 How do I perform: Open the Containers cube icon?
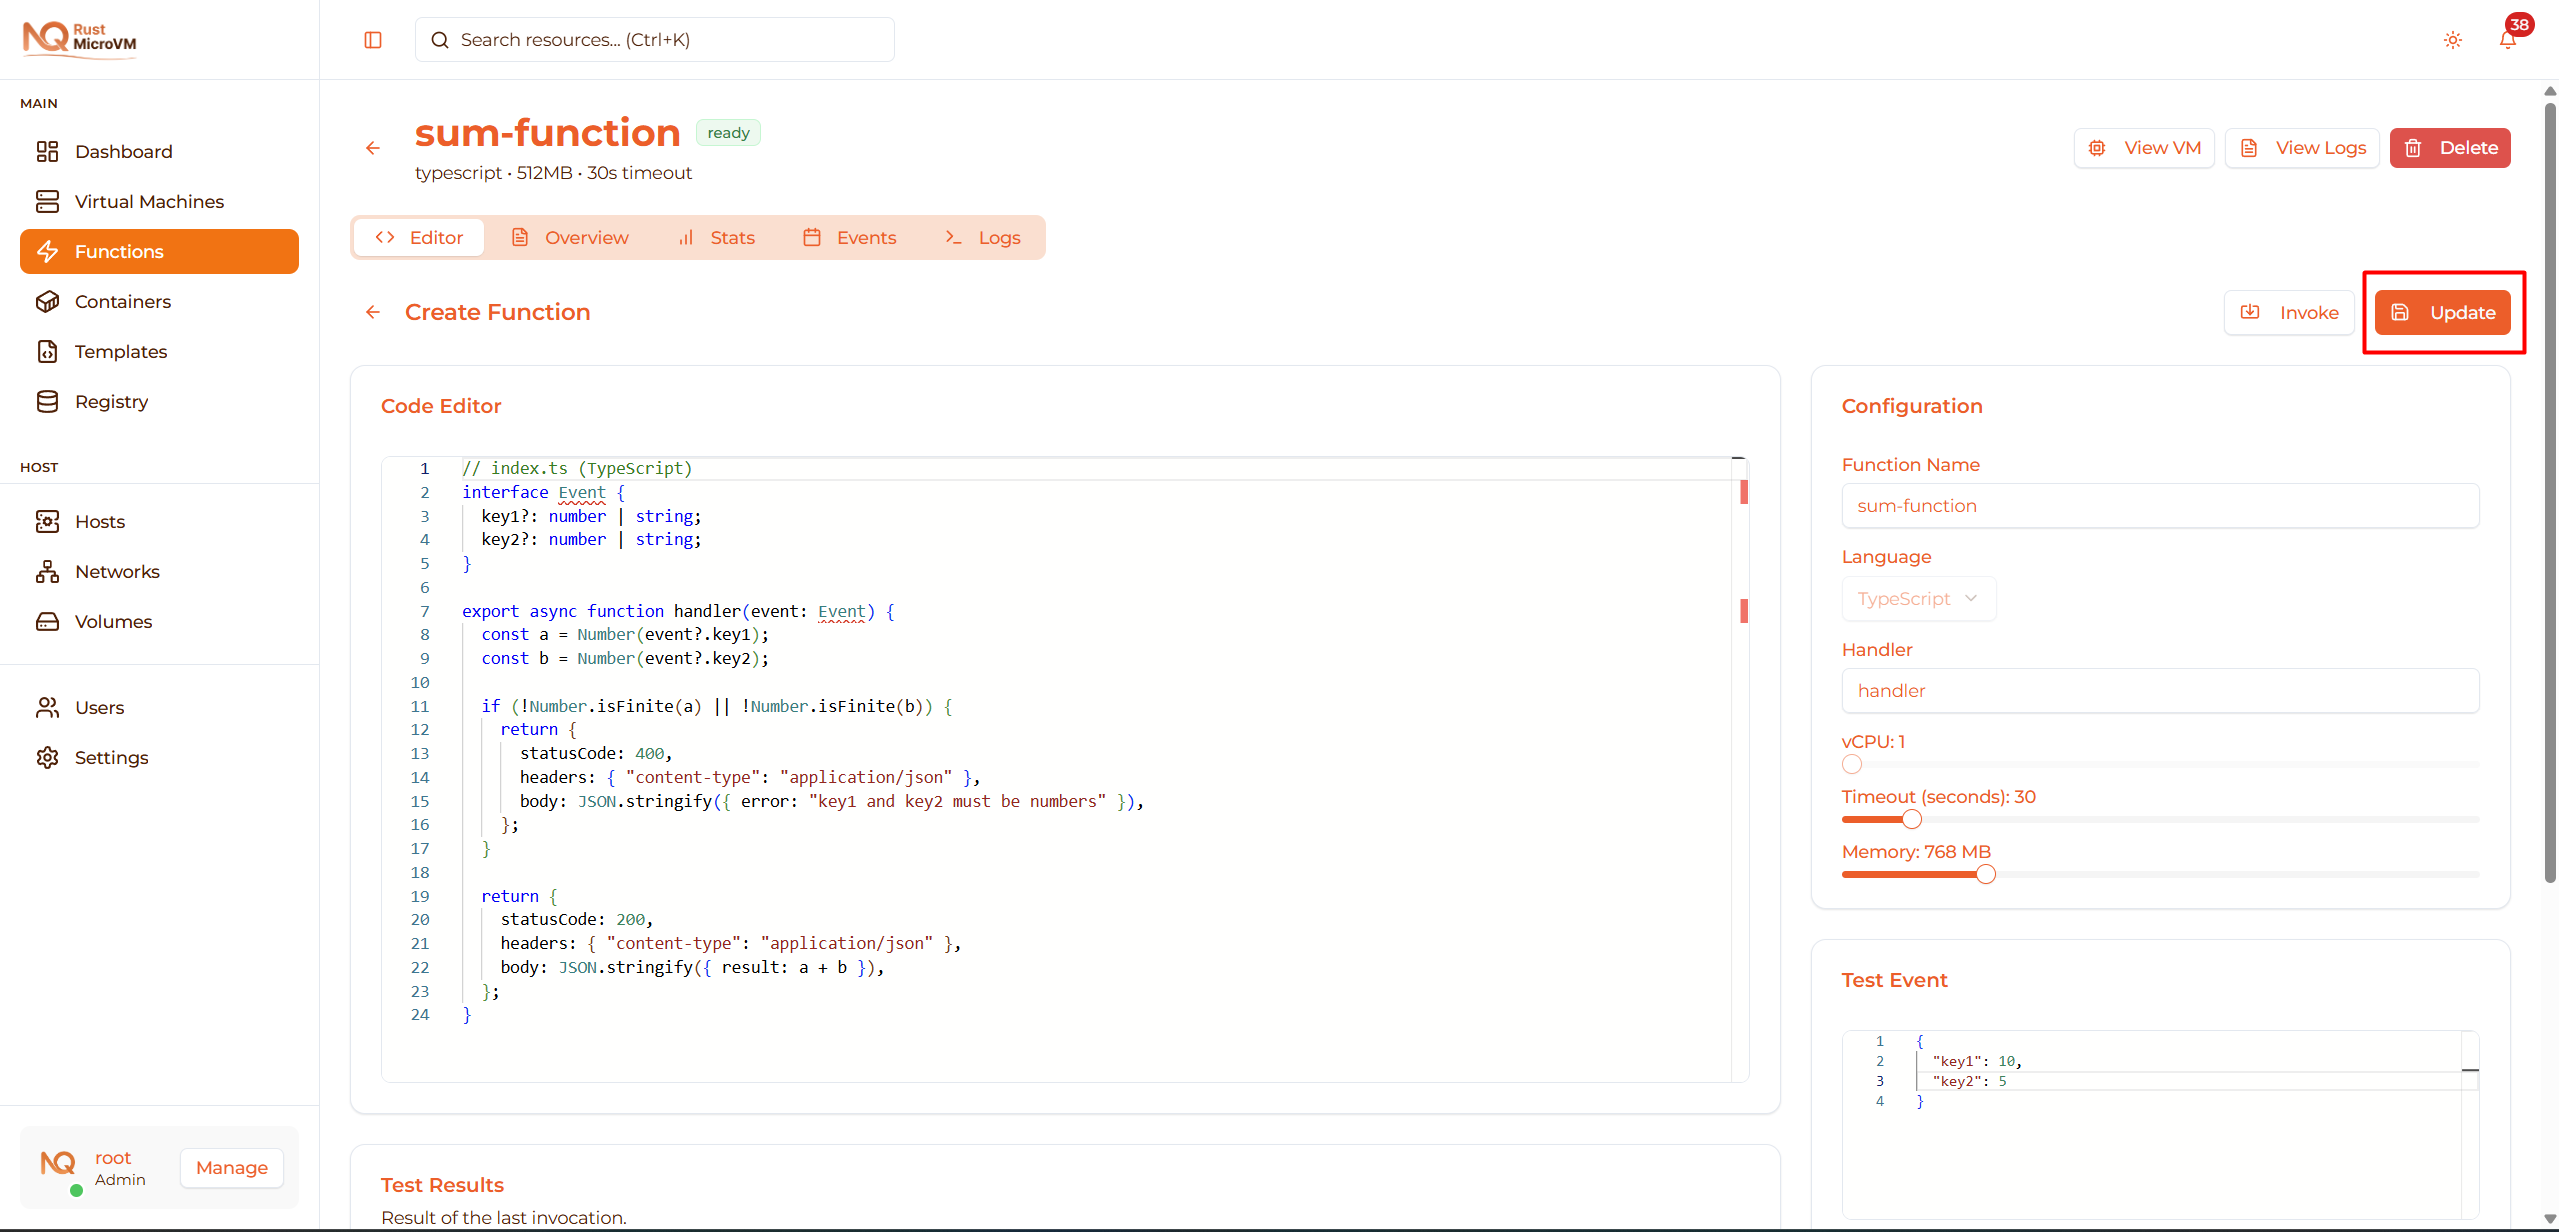point(47,301)
